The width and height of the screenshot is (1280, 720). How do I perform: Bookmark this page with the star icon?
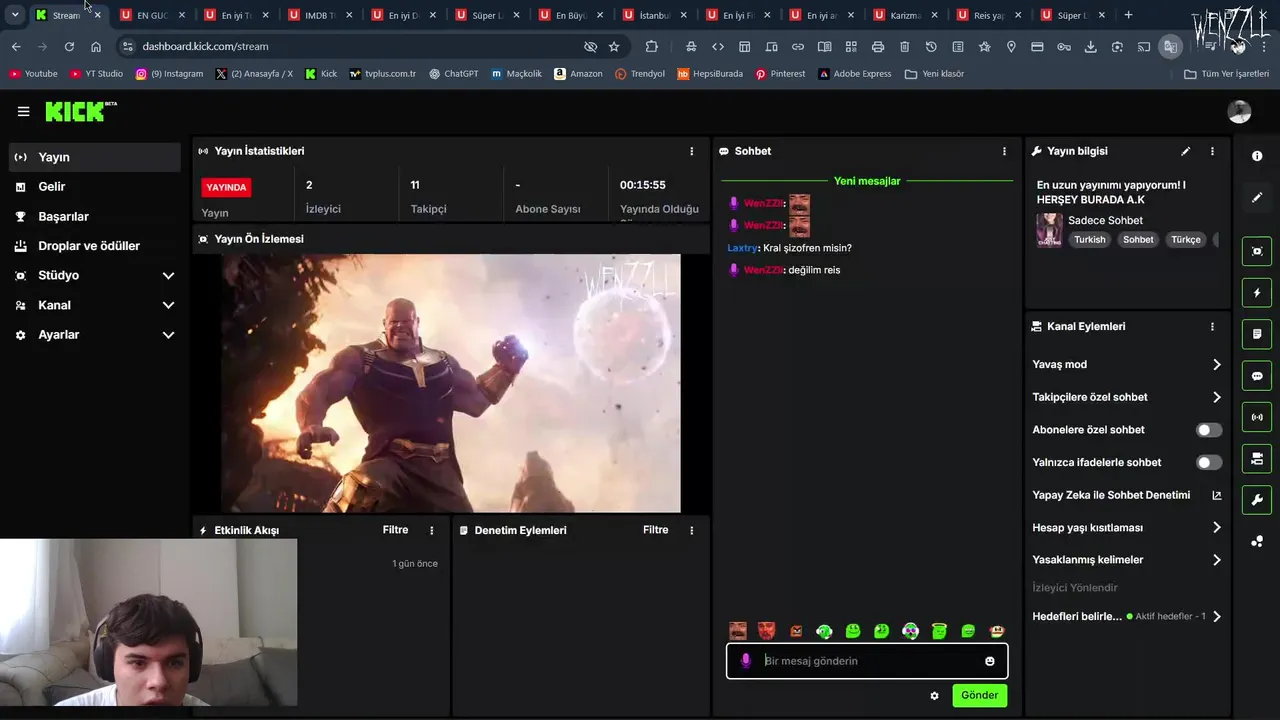614,46
